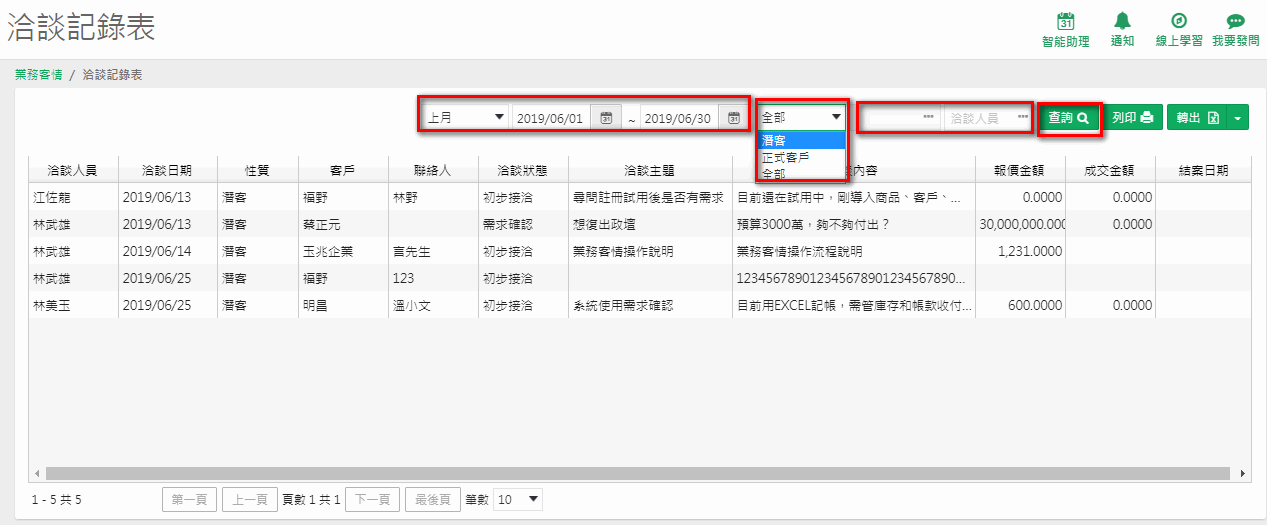Click customer cell 明昌
Viewport: 1267px width, 525px height.
pyautogui.click(x=343, y=305)
